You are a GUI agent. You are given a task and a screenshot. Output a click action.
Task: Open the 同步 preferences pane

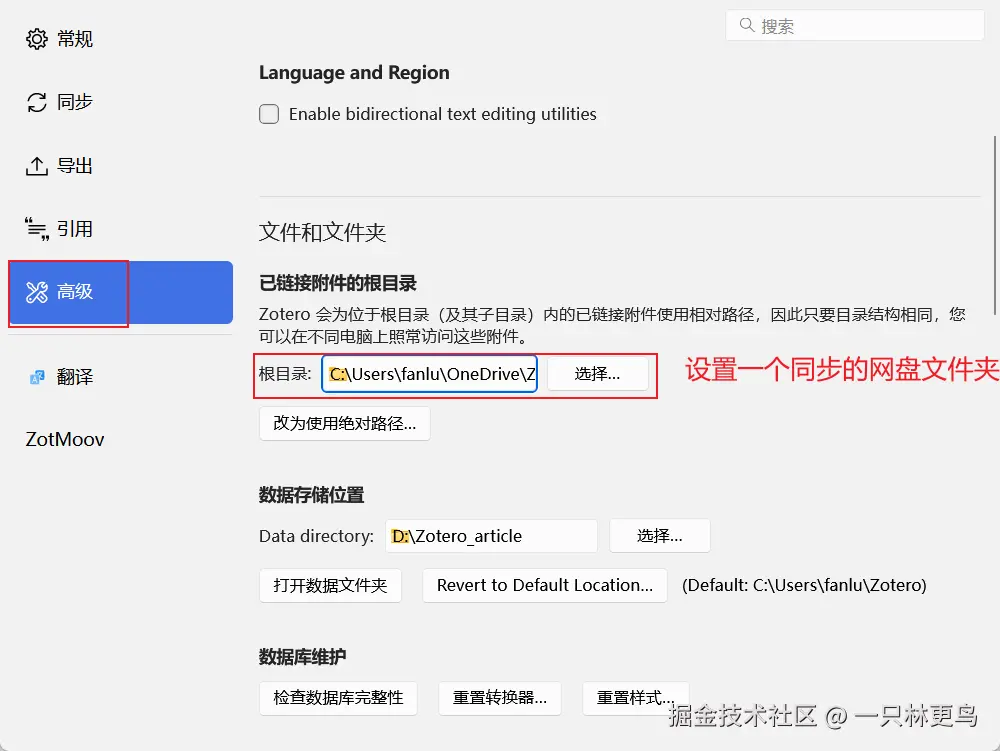tap(121, 102)
